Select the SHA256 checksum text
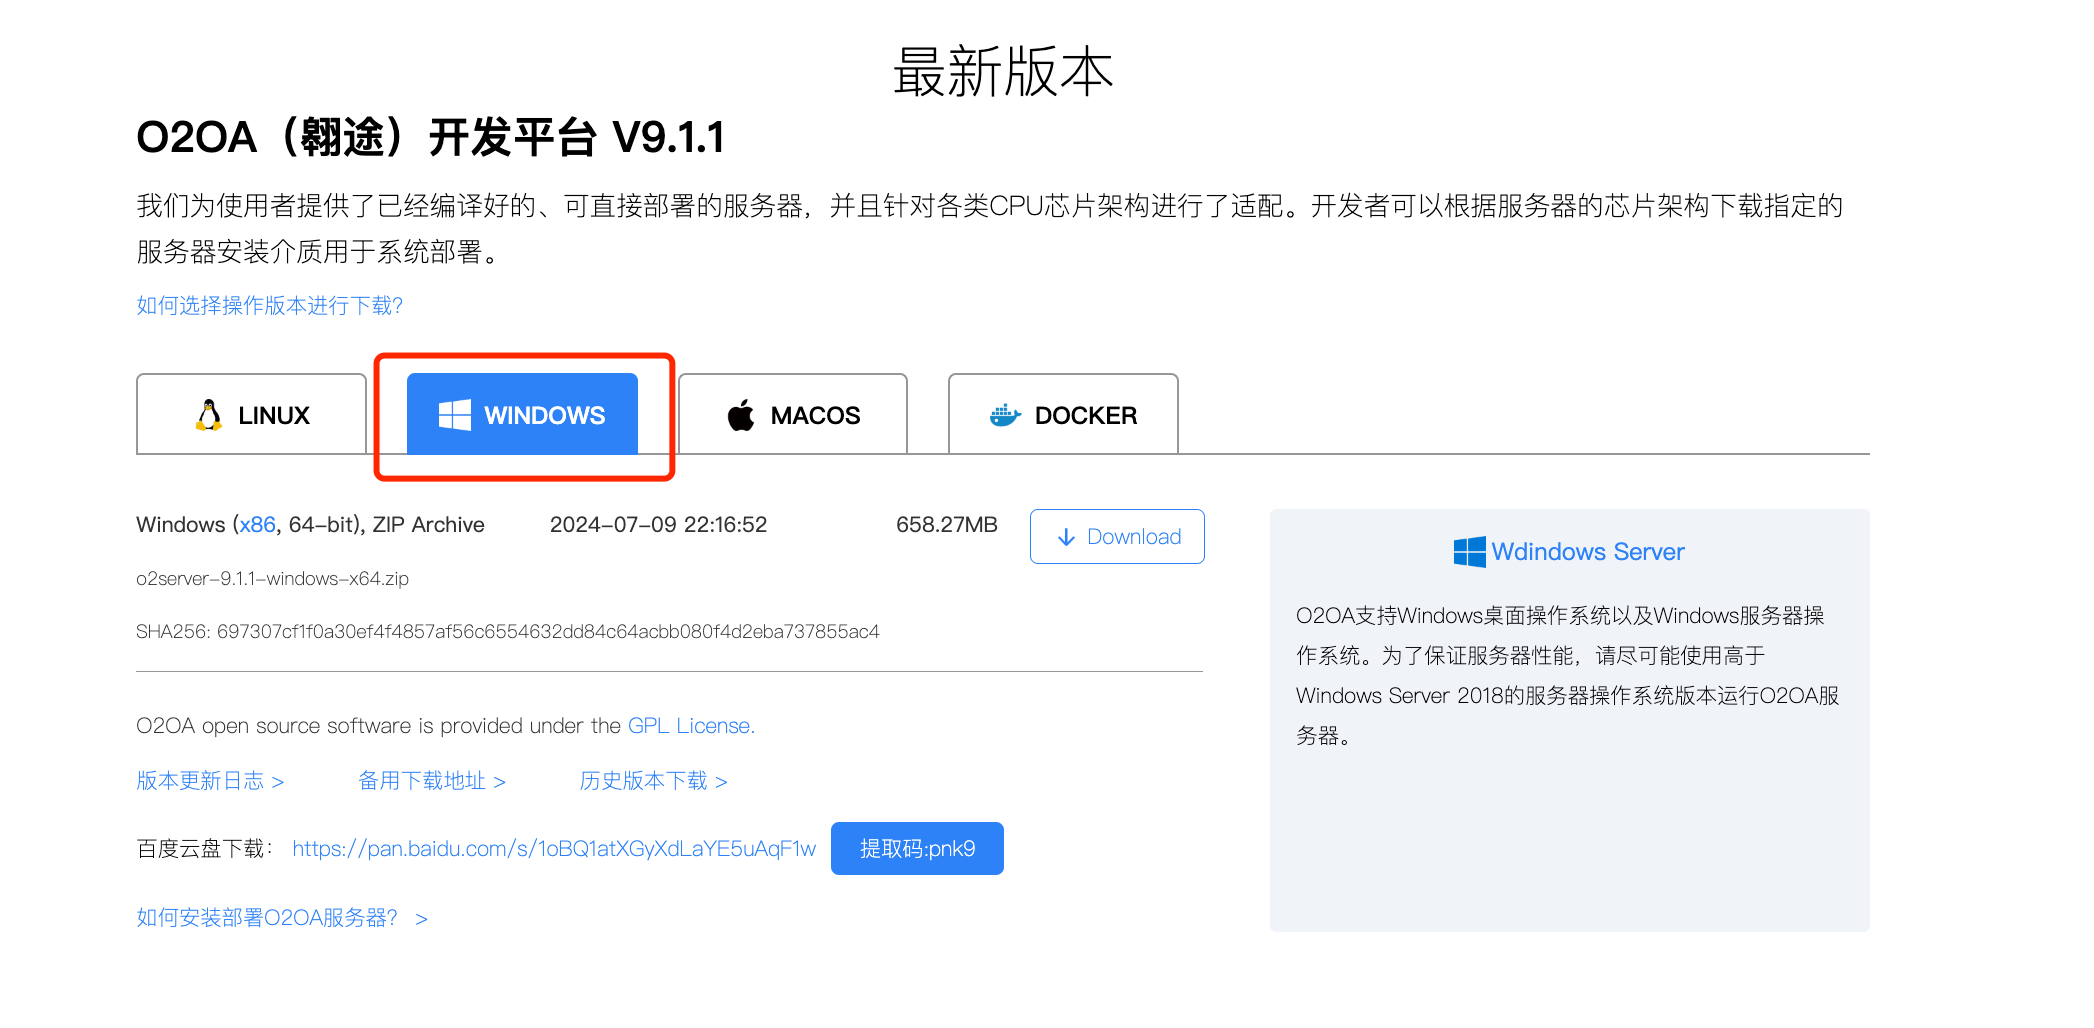This screenshot has height=1028, width=2094. 508,631
